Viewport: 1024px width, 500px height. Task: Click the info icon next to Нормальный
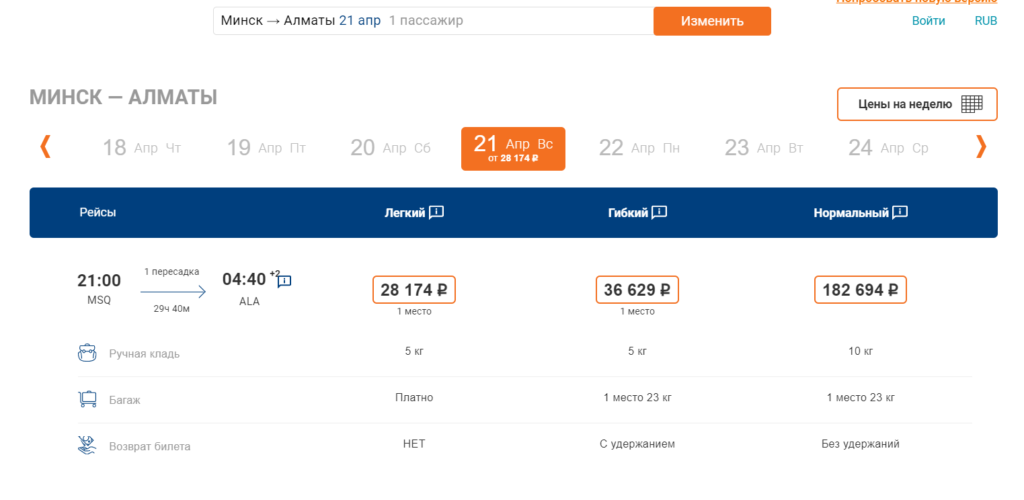(900, 212)
